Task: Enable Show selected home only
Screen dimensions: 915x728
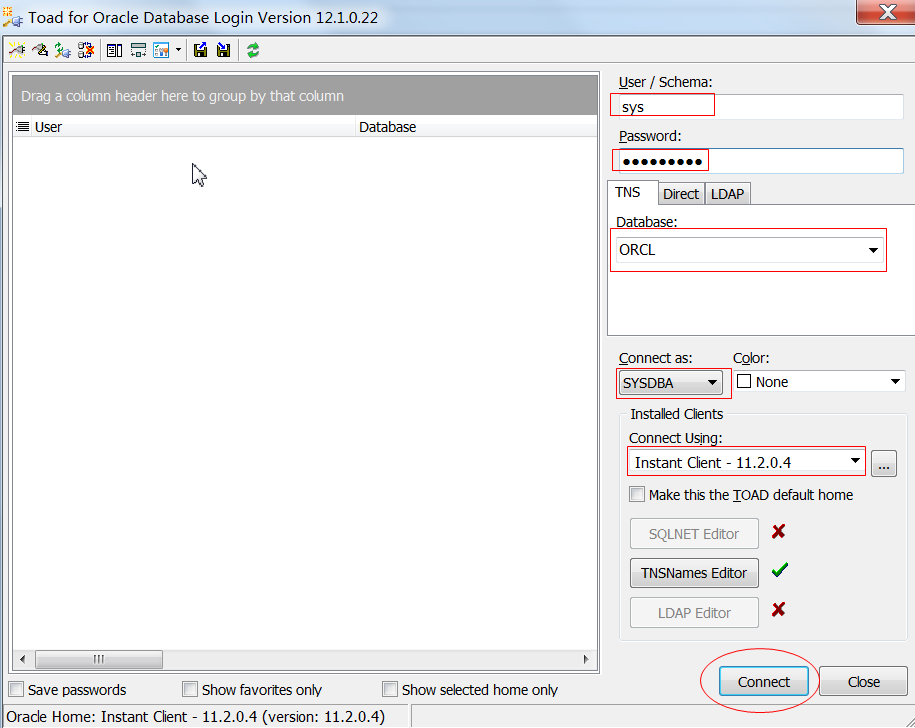Action: pos(390,689)
